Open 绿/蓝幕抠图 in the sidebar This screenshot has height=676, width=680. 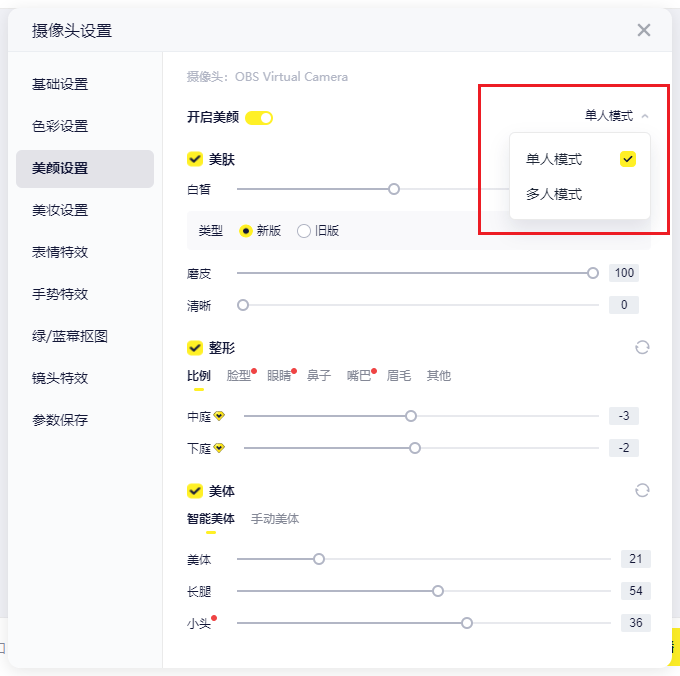pyautogui.click(x=70, y=336)
